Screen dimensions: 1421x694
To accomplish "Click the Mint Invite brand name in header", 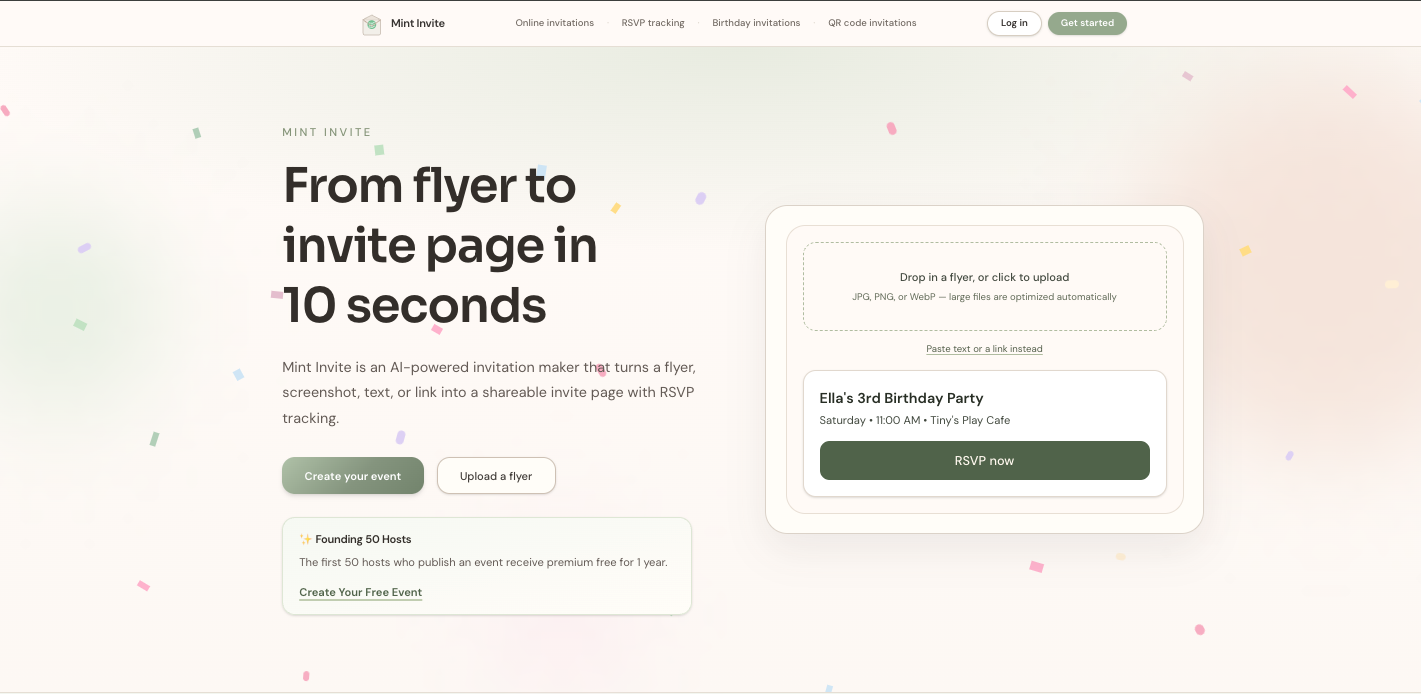I will pyautogui.click(x=418, y=24).
